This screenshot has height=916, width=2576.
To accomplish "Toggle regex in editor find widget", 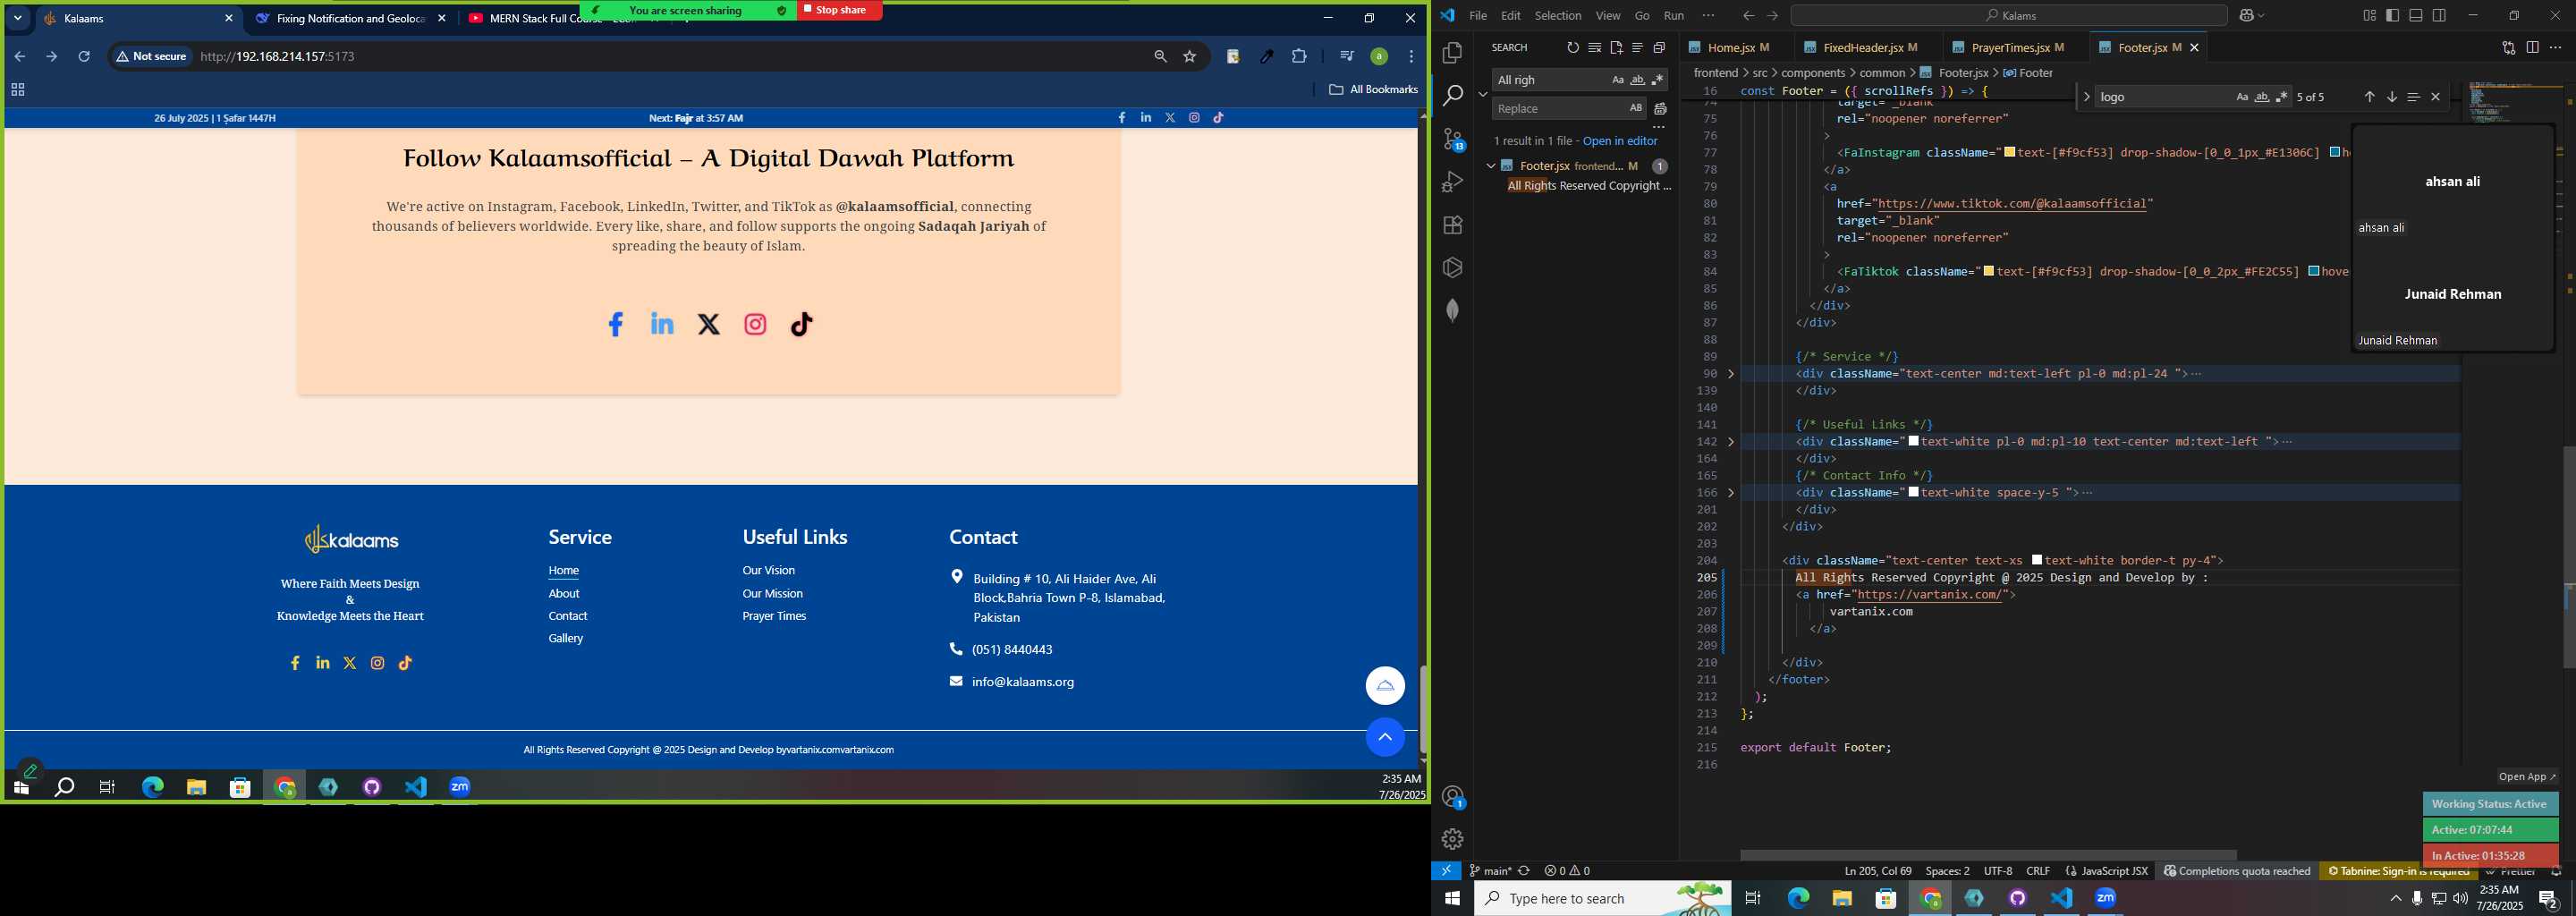I will point(2282,97).
